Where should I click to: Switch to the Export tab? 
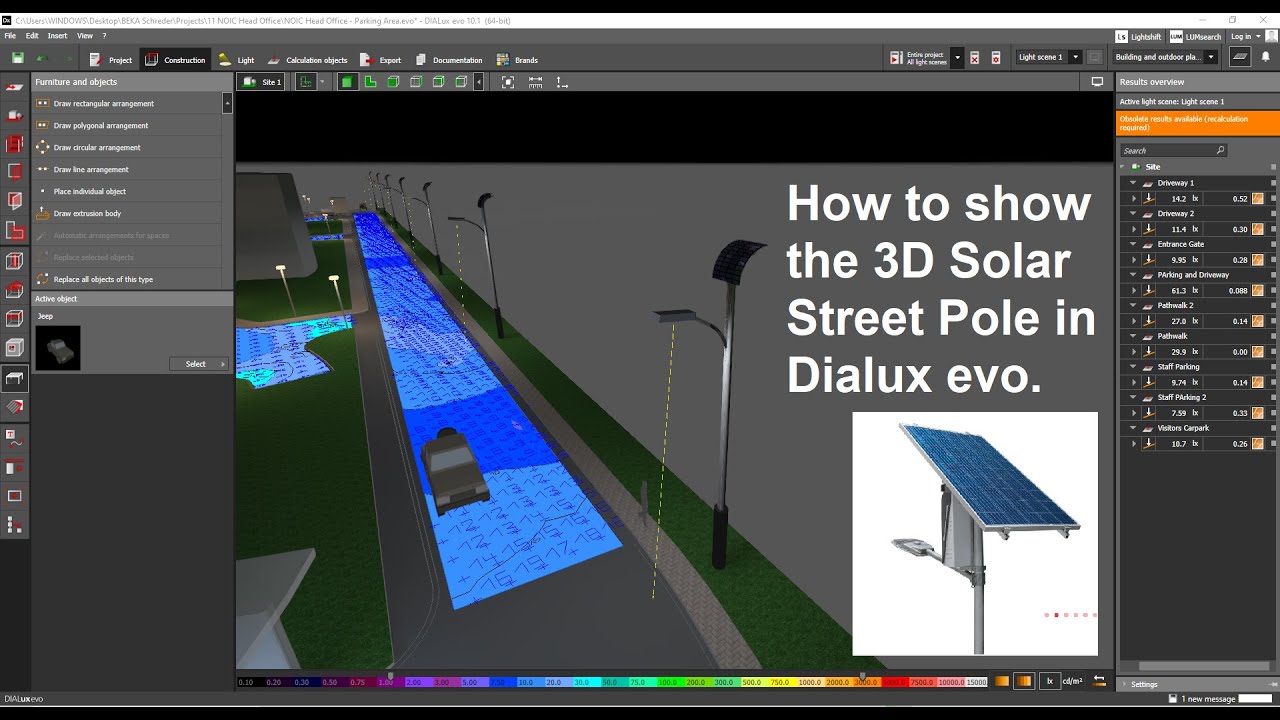point(380,60)
